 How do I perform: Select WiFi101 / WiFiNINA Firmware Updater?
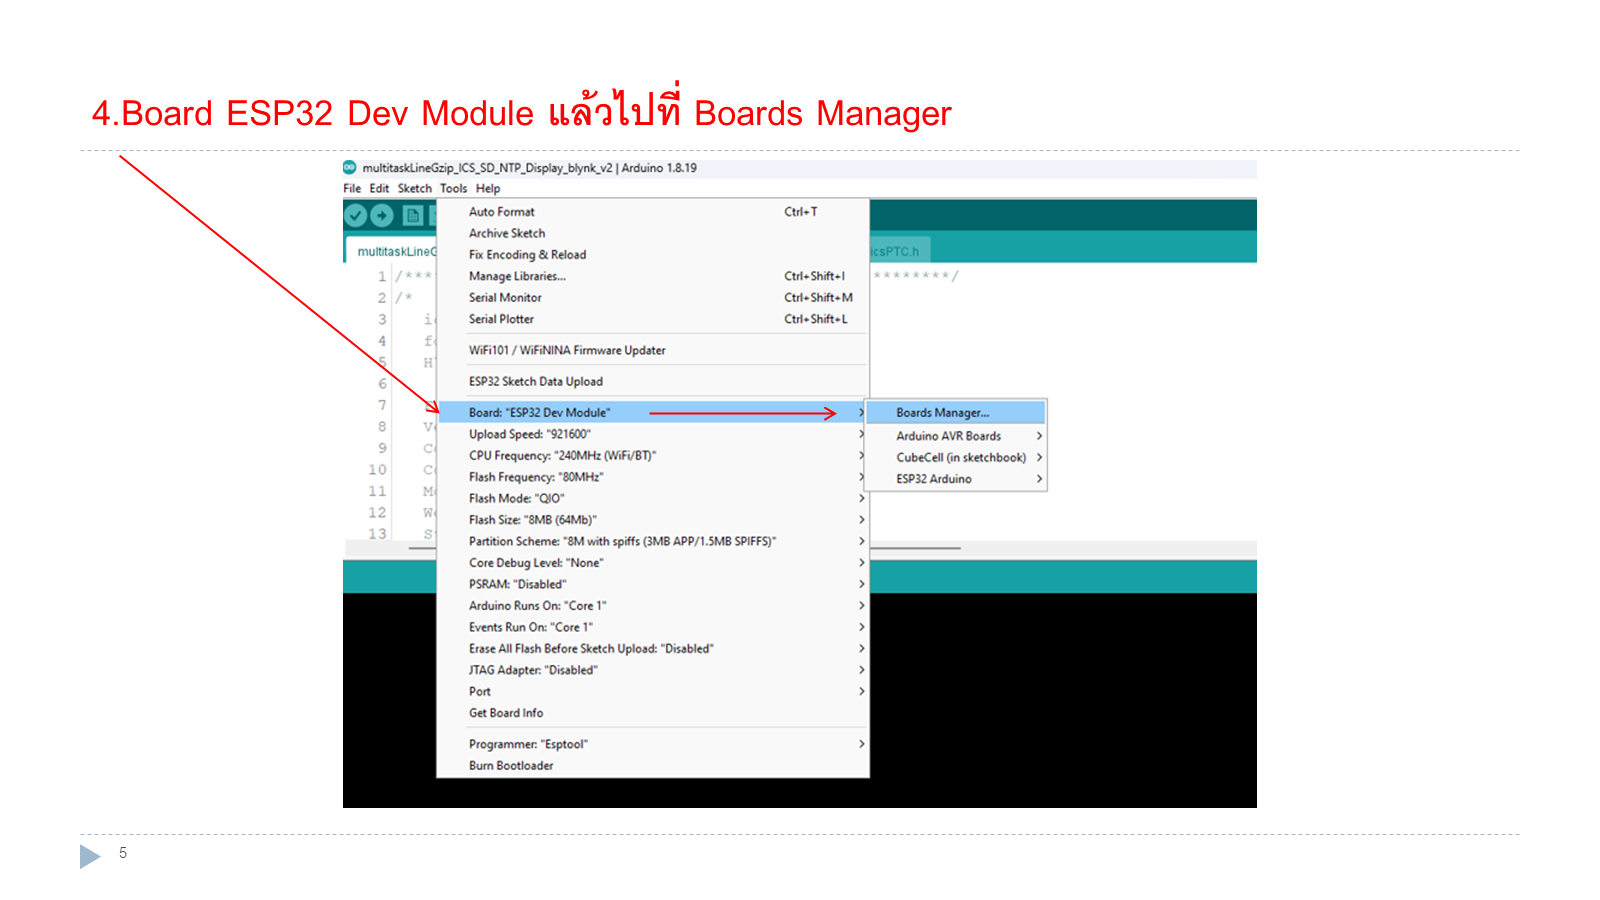click(x=653, y=350)
